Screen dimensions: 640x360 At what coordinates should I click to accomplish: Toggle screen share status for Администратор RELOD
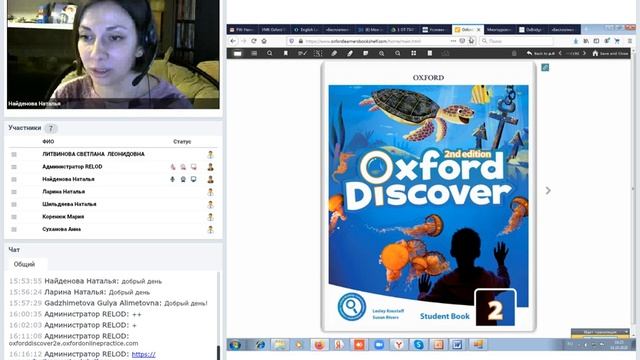[x=193, y=167]
